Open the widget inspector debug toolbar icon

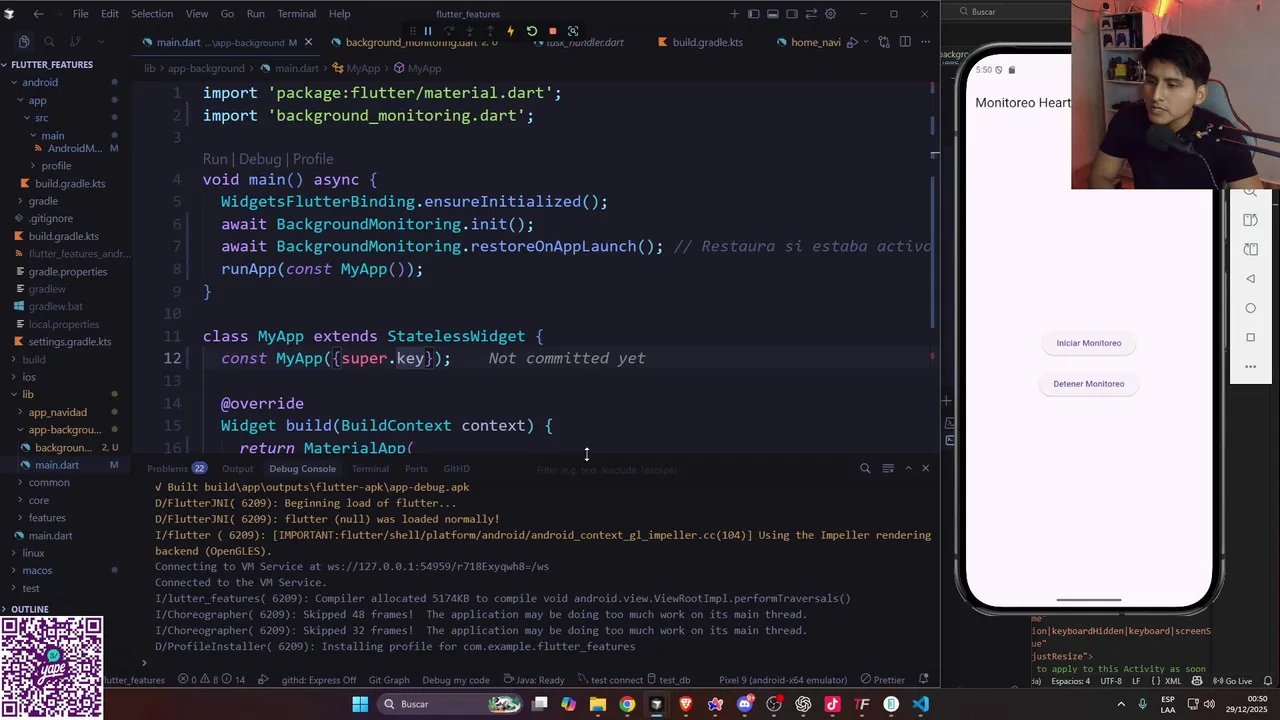coord(573,31)
